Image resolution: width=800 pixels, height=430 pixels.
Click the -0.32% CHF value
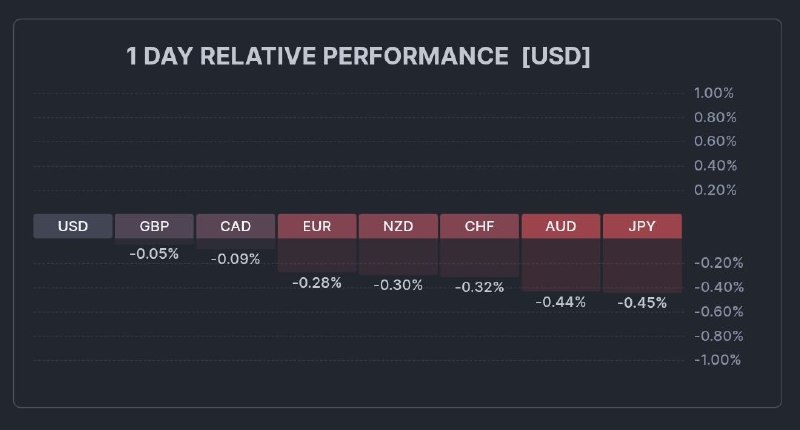click(479, 287)
